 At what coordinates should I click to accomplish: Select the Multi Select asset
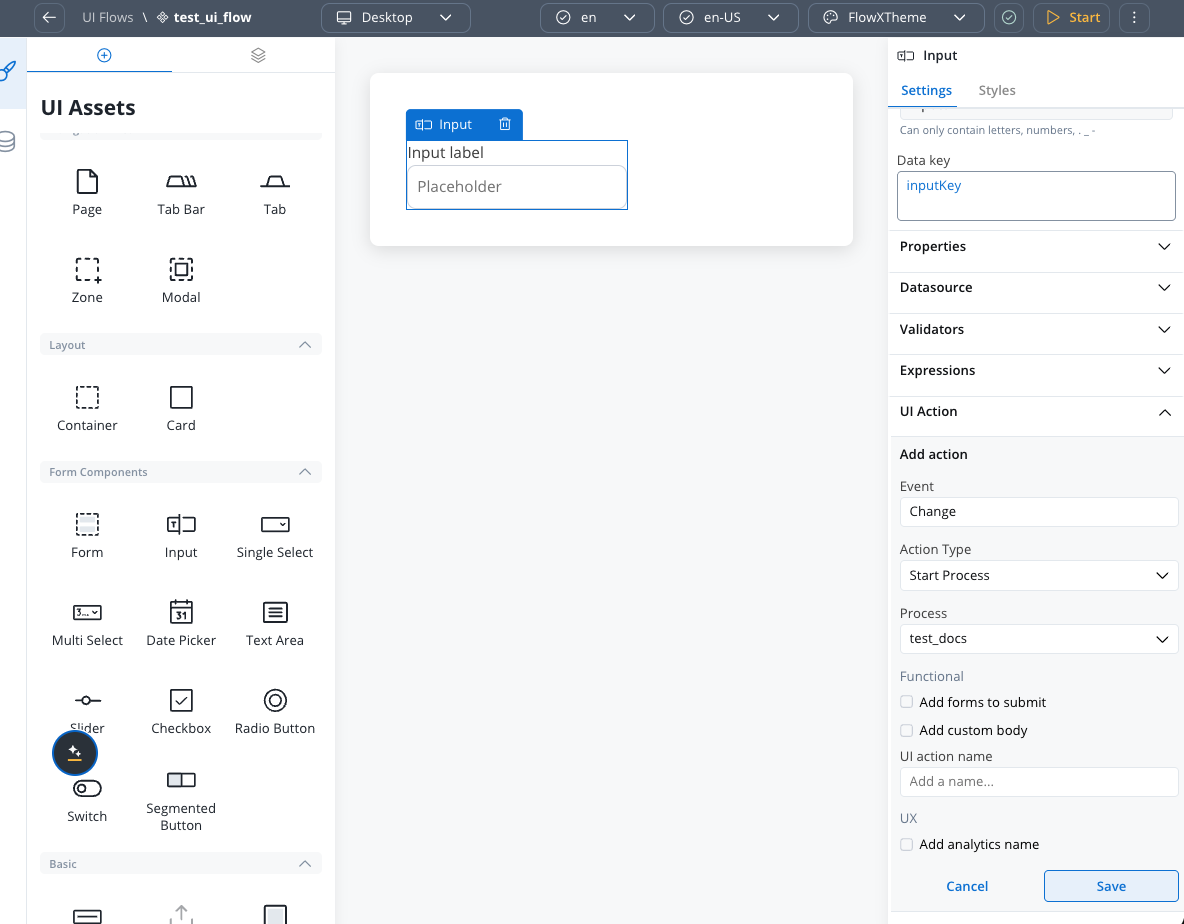[x=87, y=622]
